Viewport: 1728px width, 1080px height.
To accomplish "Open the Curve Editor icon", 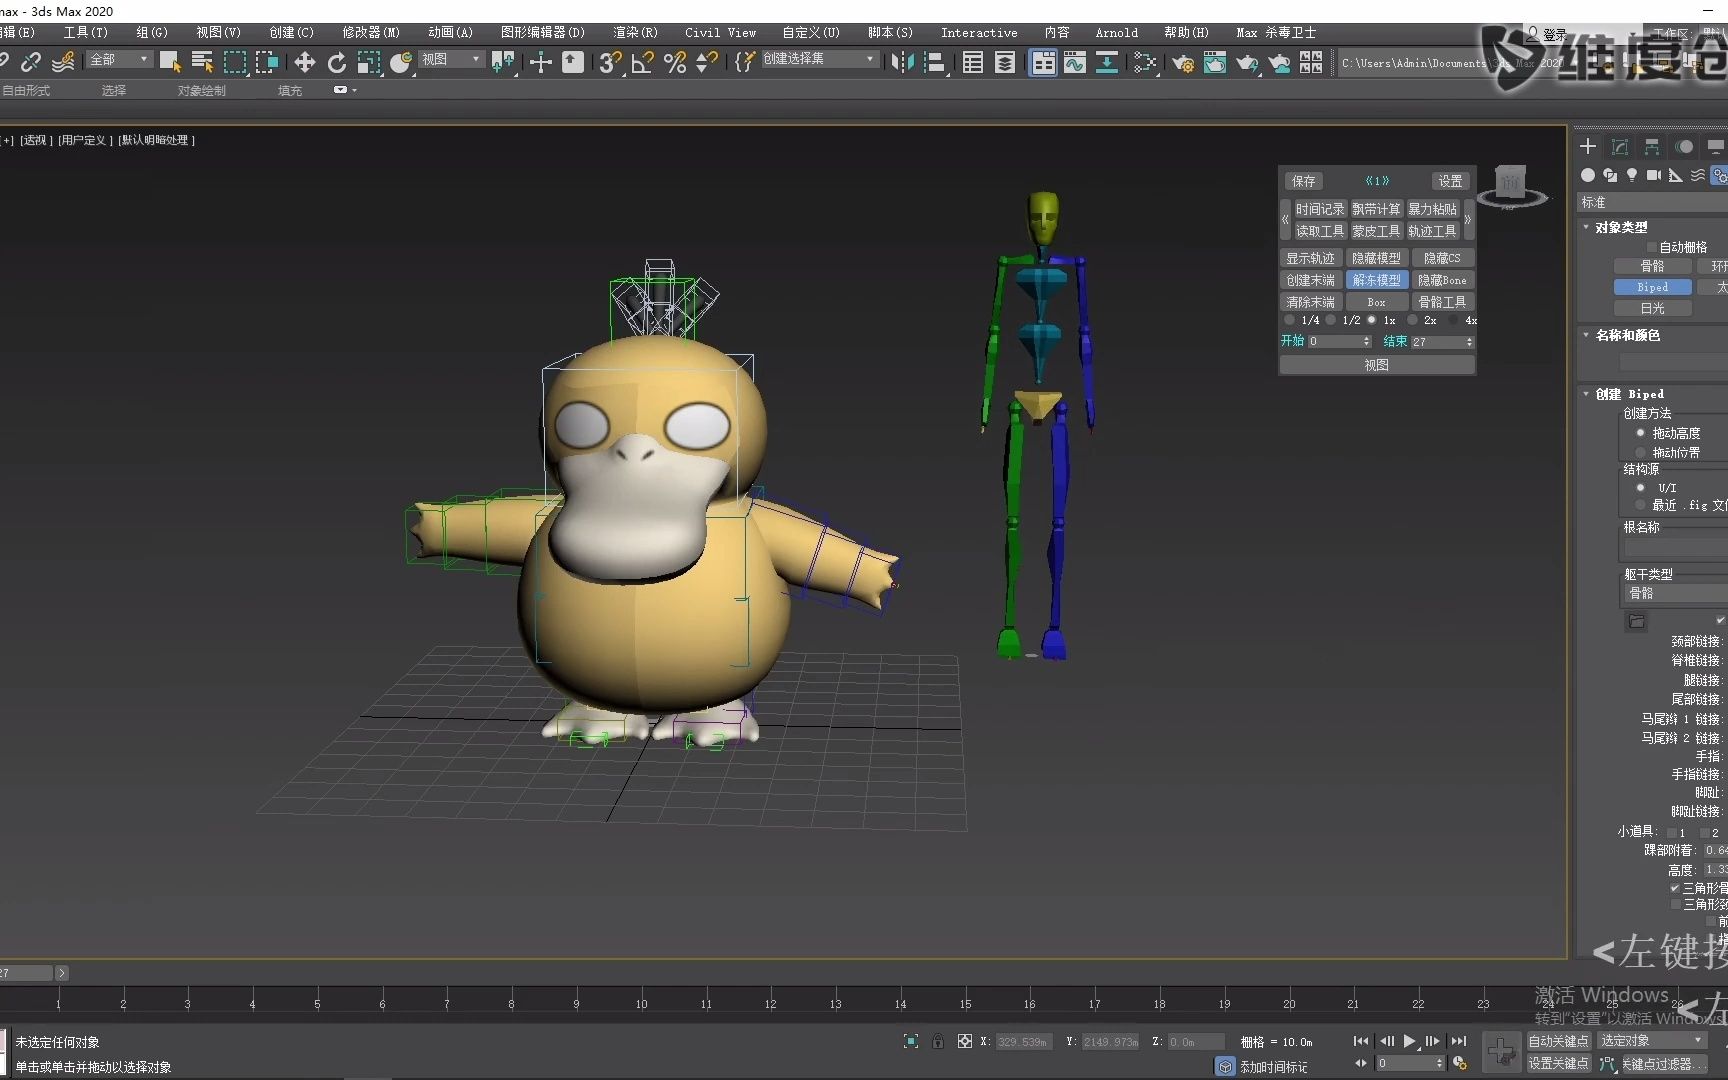I will tap(1075, 62).
